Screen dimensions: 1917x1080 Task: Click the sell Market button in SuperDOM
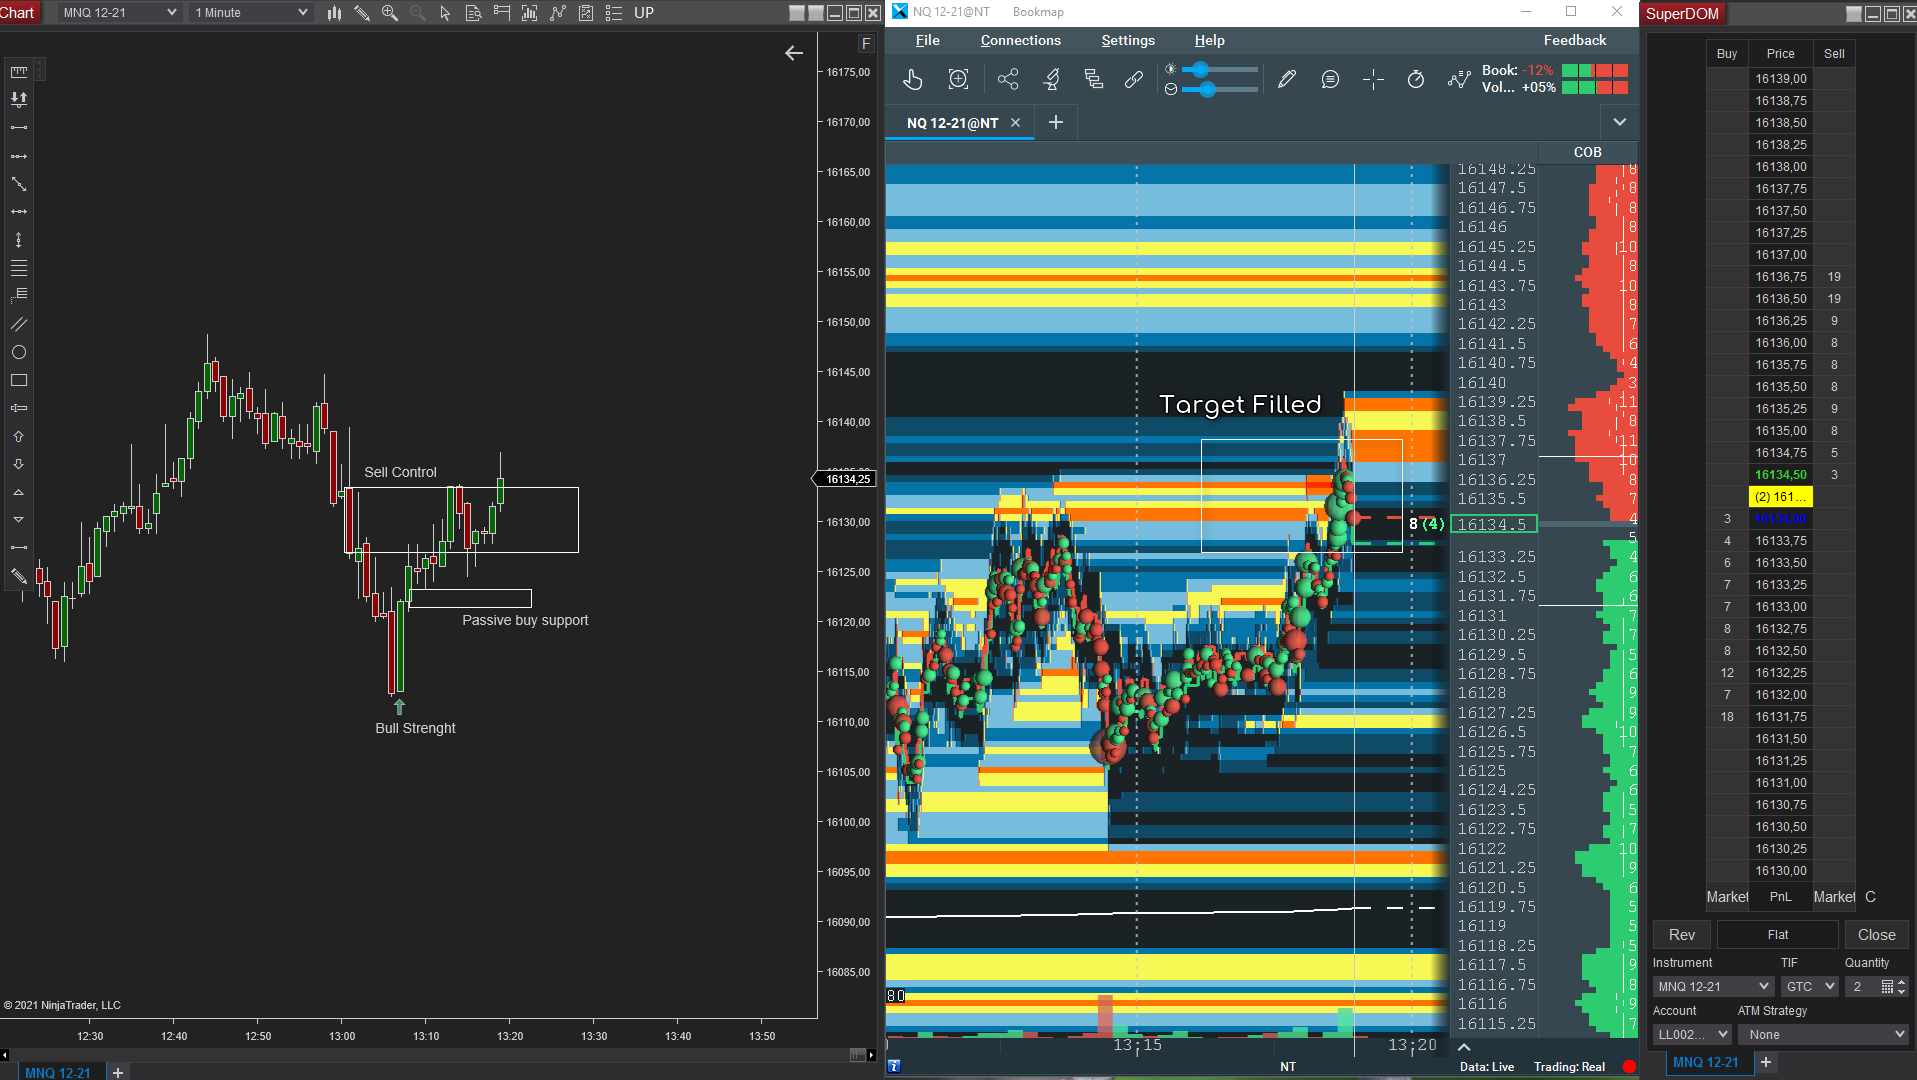pos(1834,897)
